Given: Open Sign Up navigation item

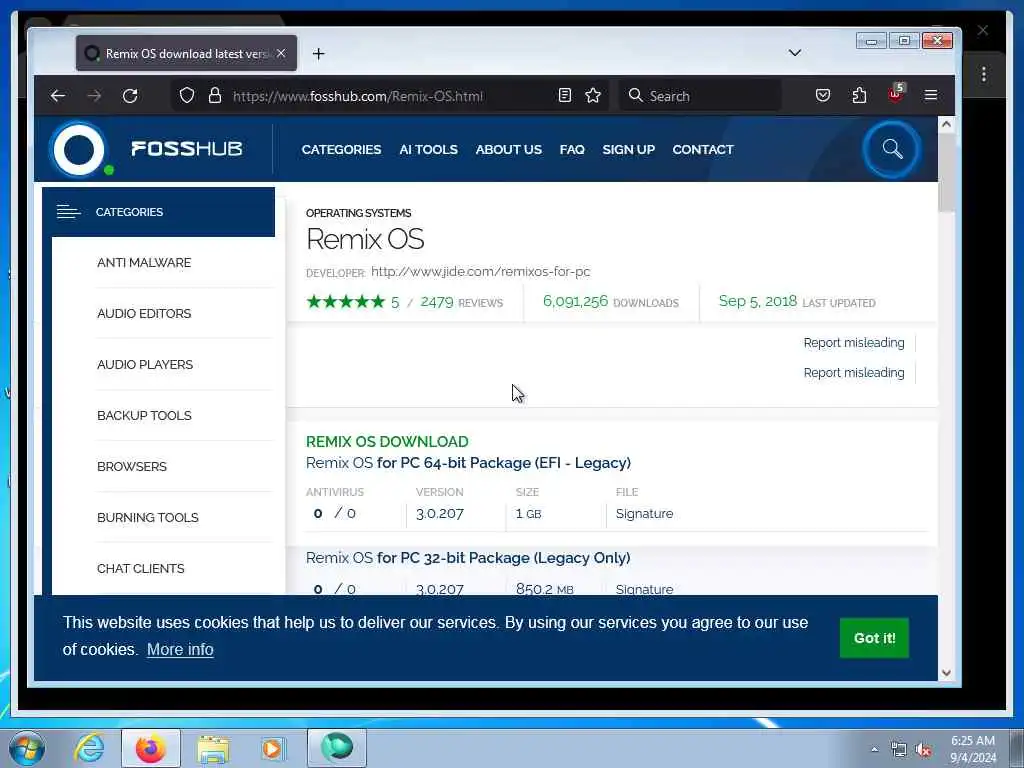Looking at the screenshot, I should pos(628,150).
